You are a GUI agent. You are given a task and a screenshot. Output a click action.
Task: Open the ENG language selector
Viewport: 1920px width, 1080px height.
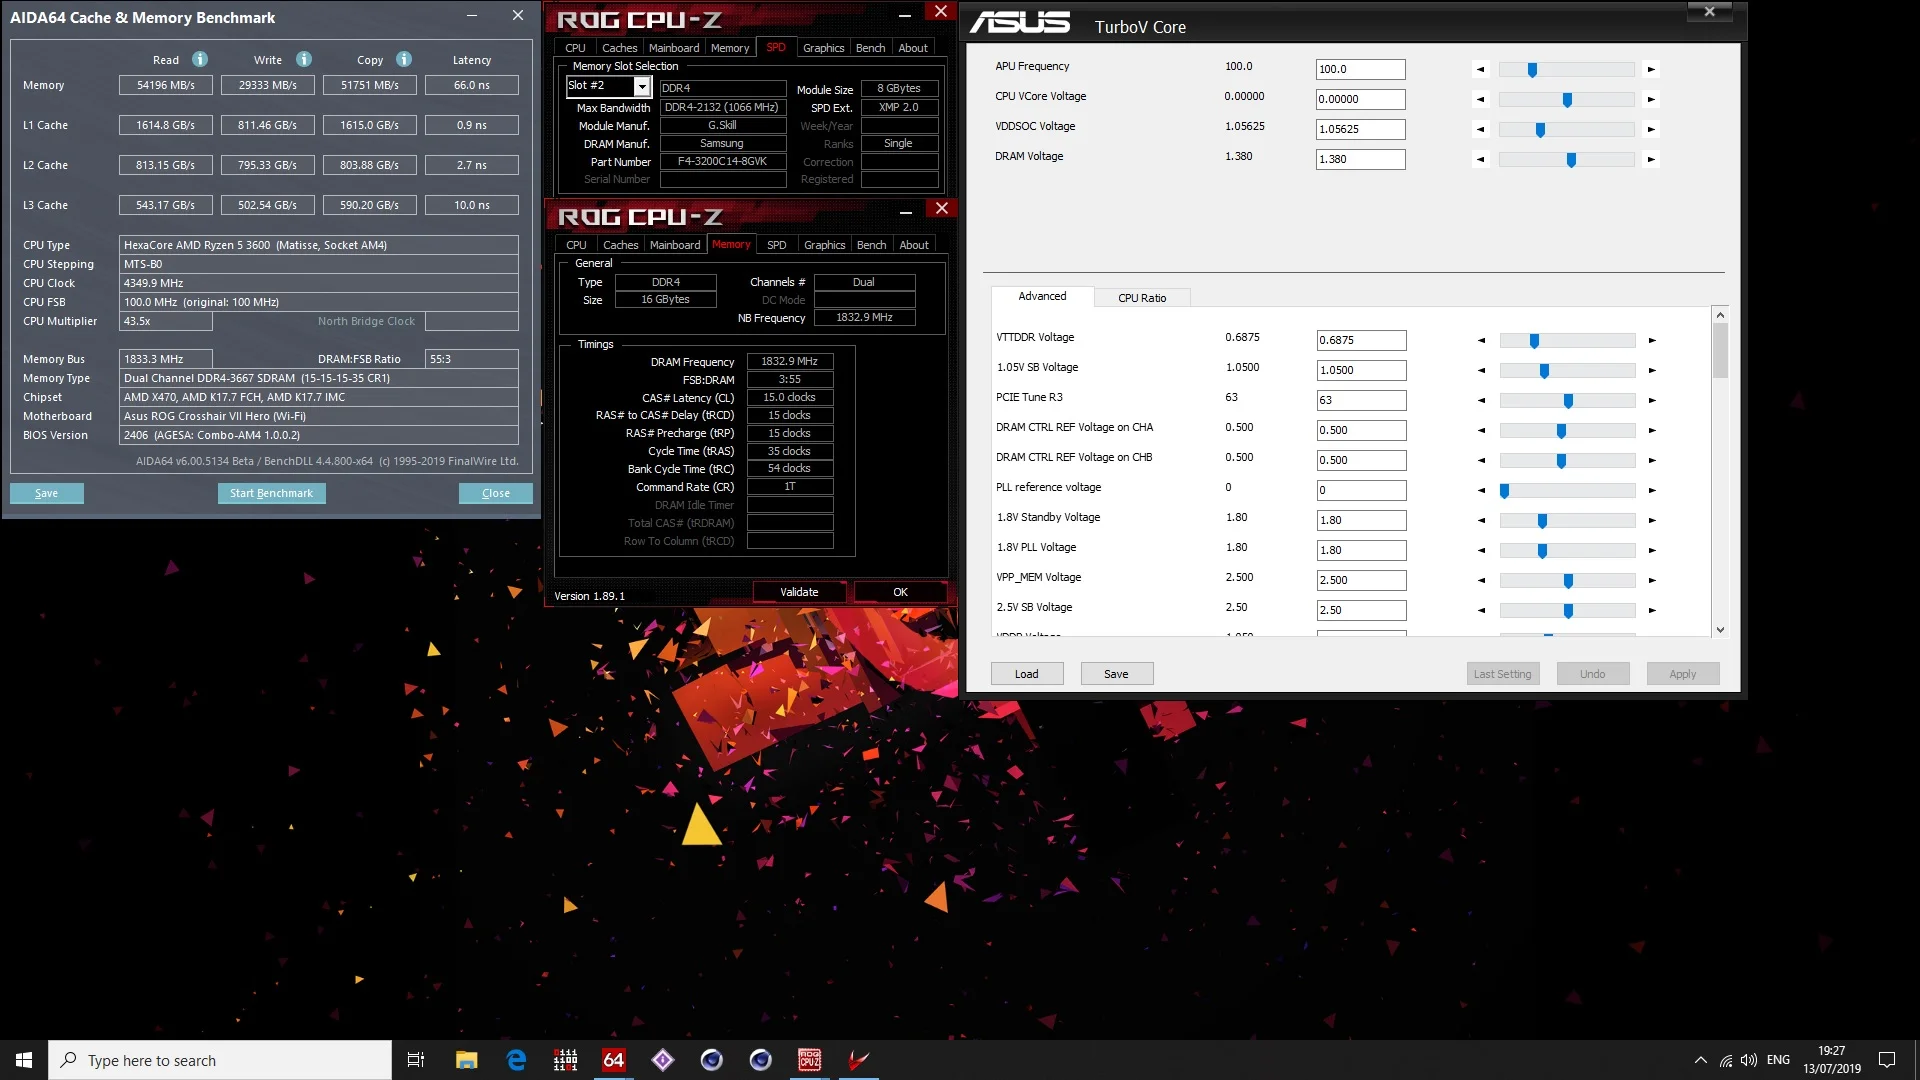click(x=1778, y=1060)
